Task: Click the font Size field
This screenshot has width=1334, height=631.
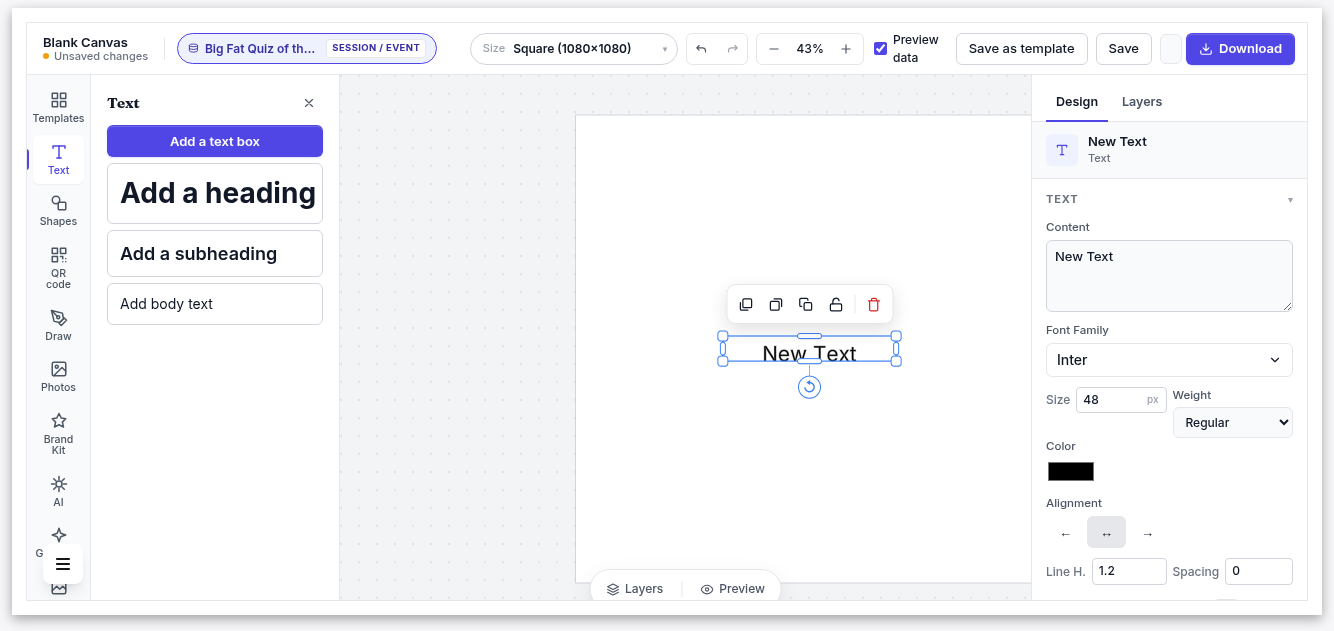Action: pos(1120,400)
